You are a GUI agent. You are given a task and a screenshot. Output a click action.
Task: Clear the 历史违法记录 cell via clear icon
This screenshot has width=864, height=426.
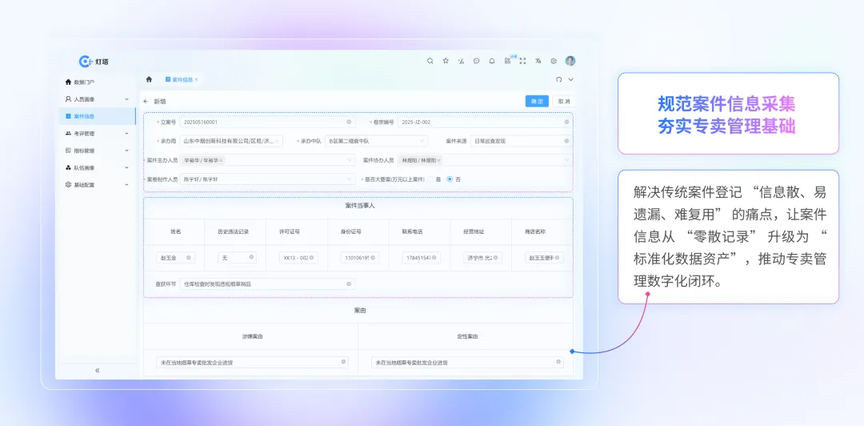click(x=250, y=257)
